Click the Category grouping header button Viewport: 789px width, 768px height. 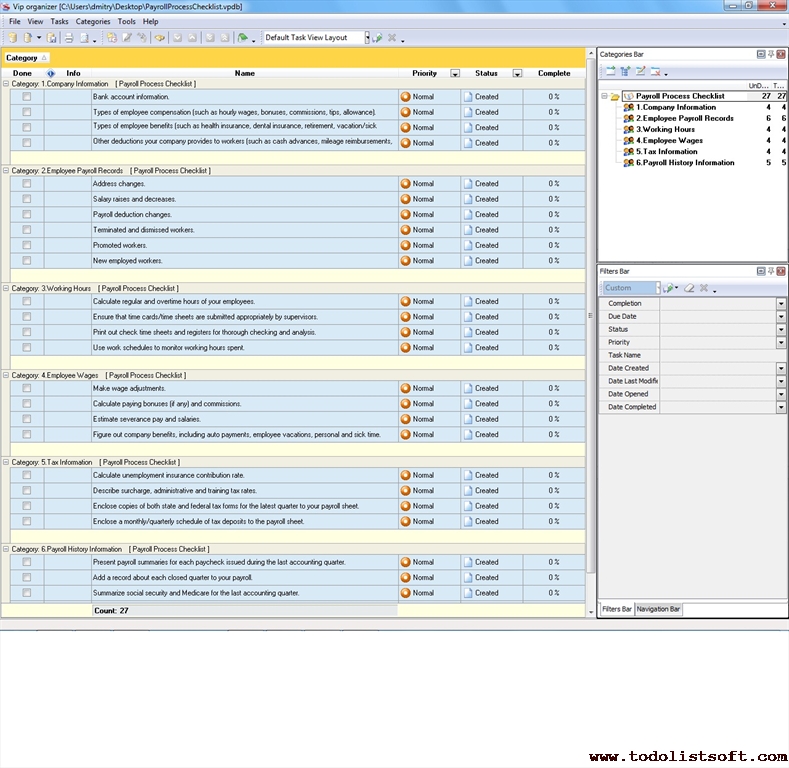(26, 58)
